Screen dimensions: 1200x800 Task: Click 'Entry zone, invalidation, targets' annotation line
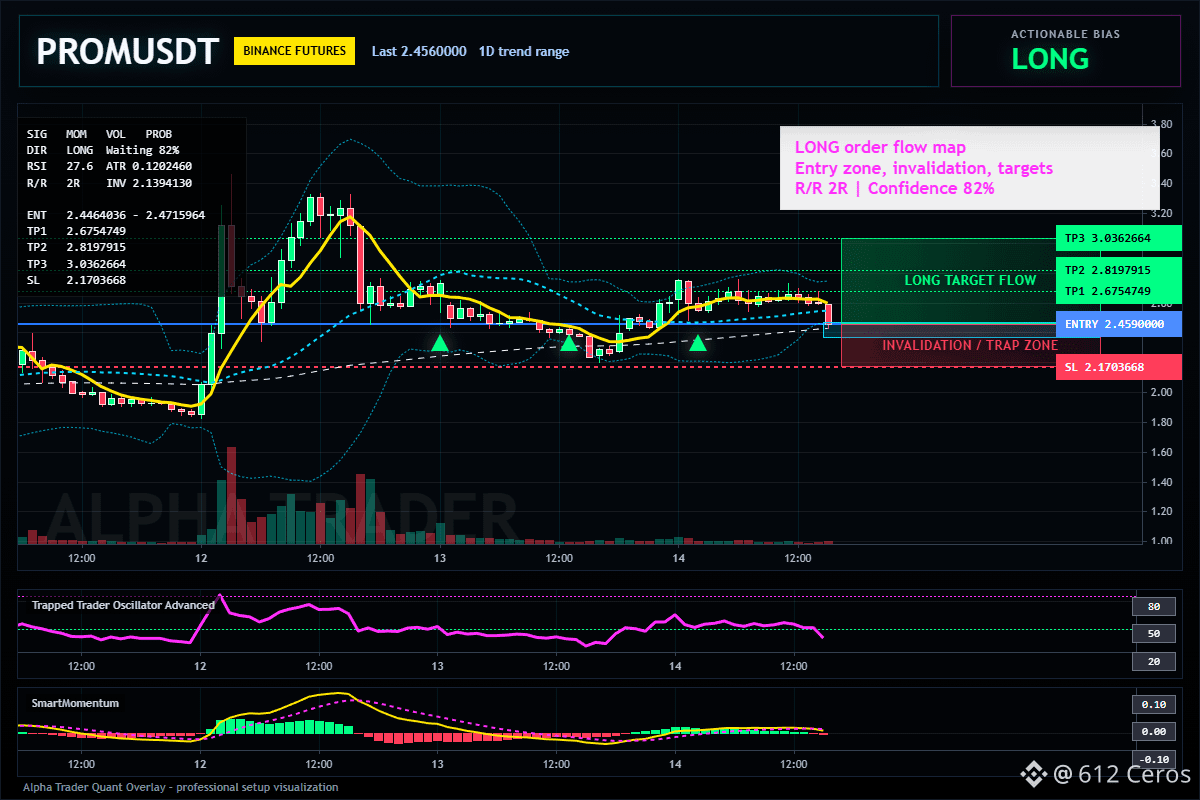[923, 168]
